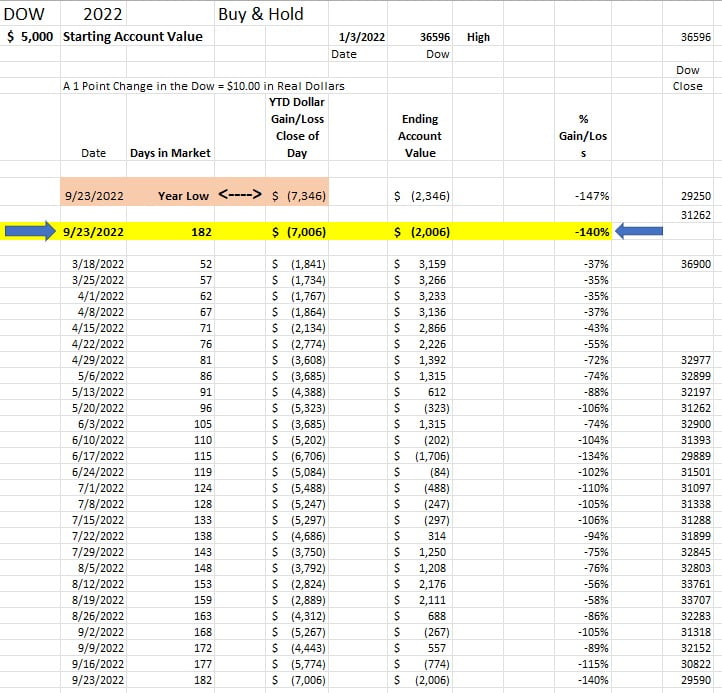722x693 pixels.
Task: Select the 'High' label cell
Action: (478, 37)
